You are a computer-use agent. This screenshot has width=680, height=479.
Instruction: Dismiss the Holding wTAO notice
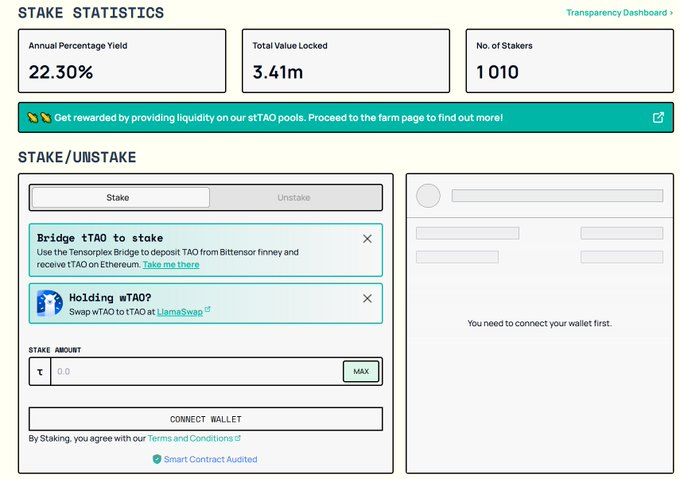pos(367,298)
